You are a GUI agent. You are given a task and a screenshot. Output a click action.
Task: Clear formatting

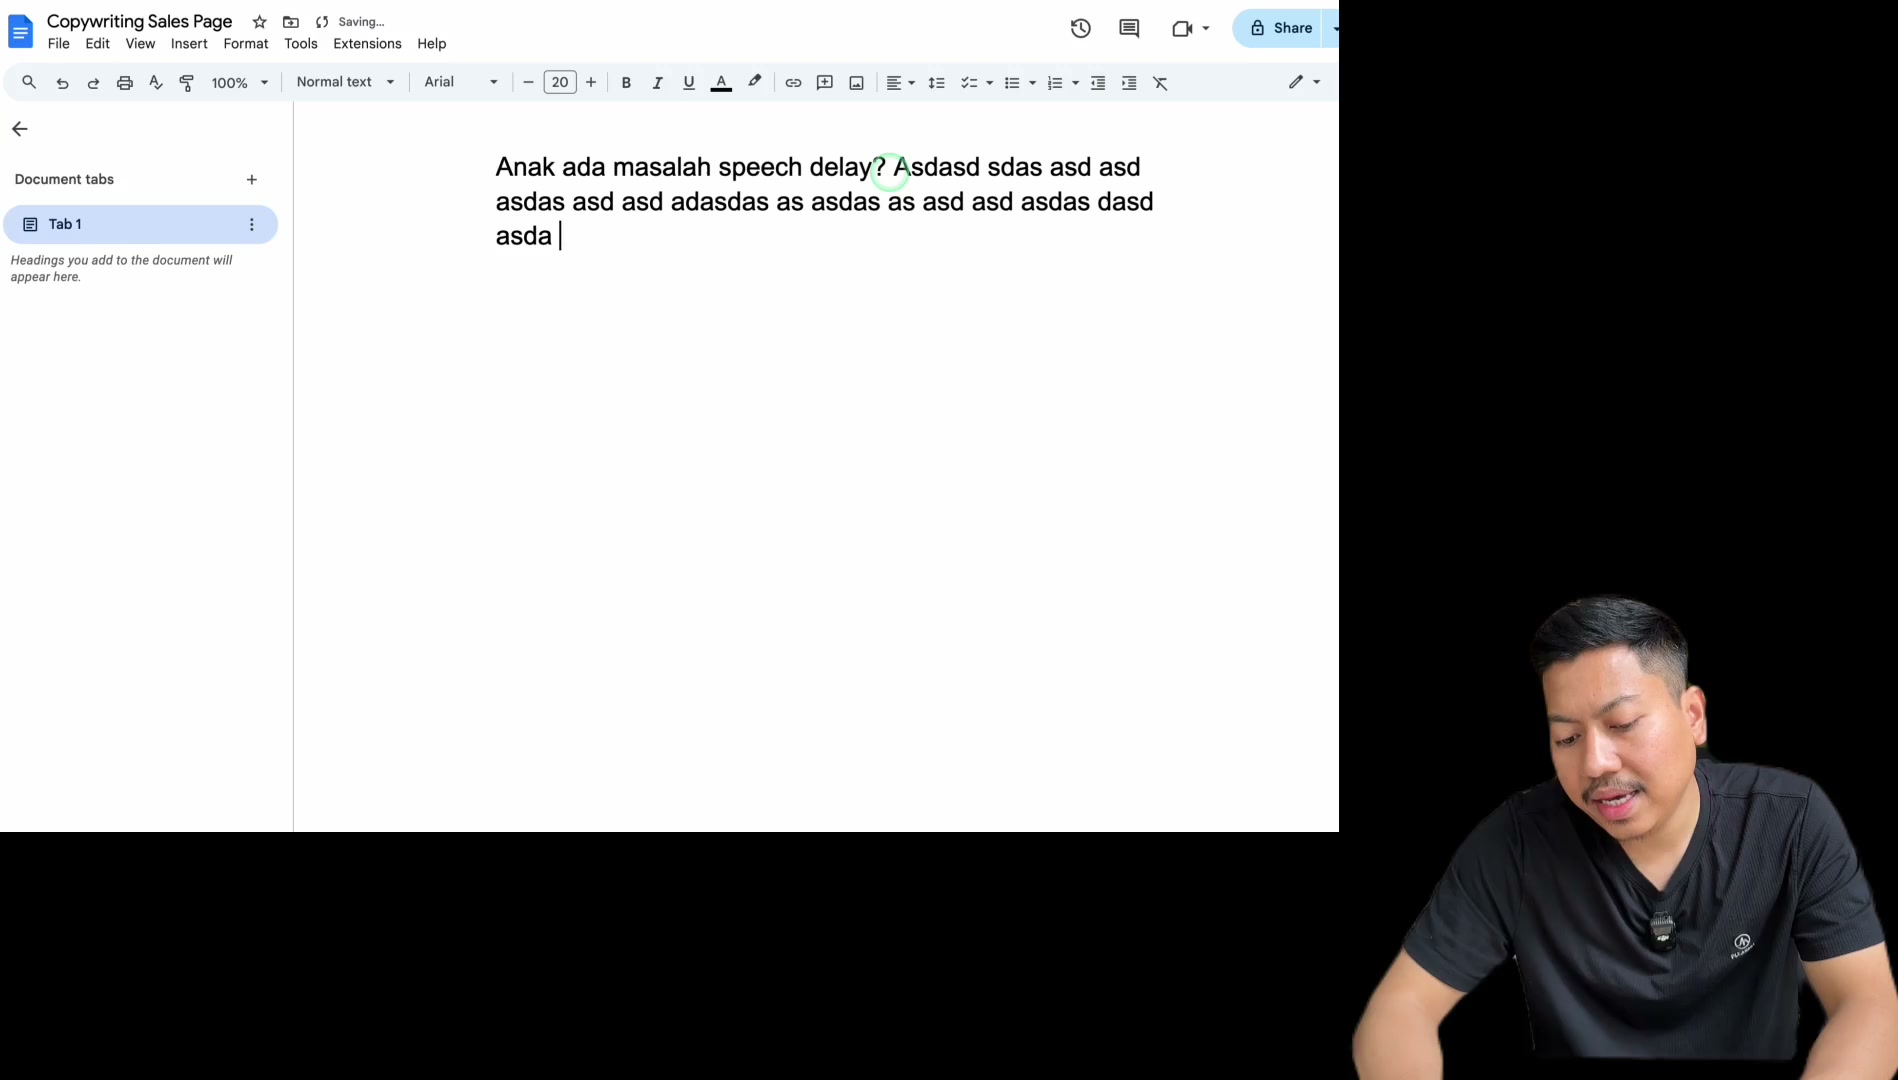pos(1161,83)
